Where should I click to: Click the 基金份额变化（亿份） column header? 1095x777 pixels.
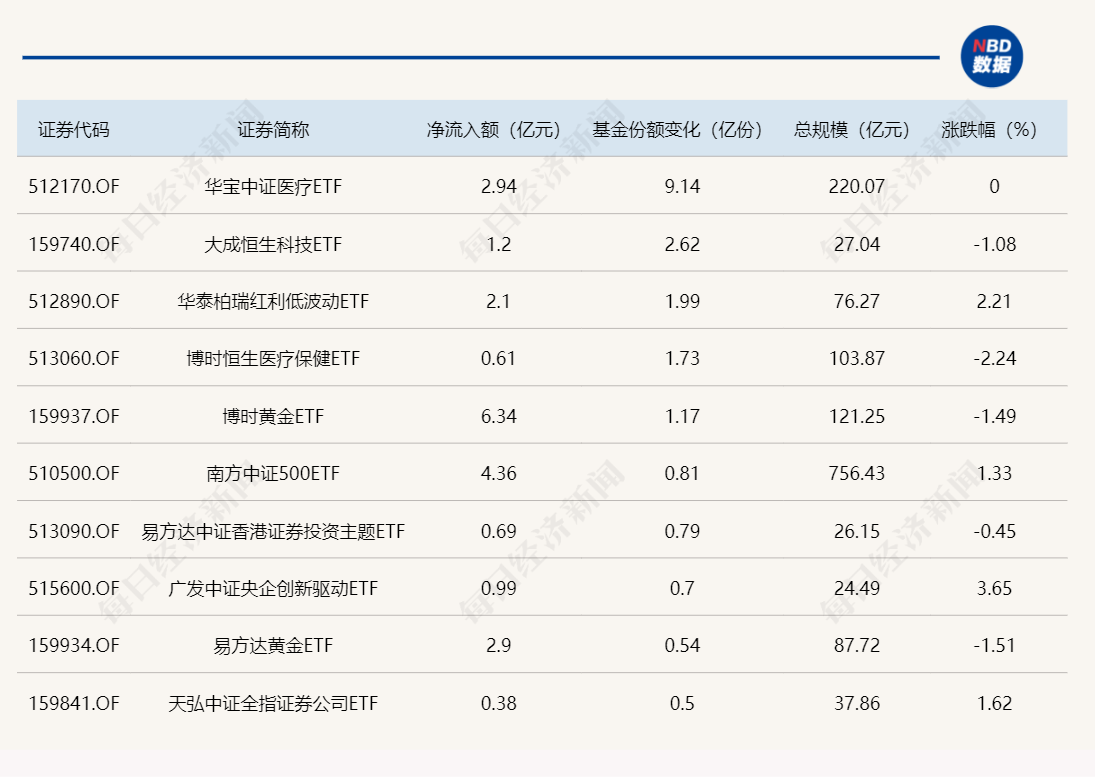coord(677,130)
